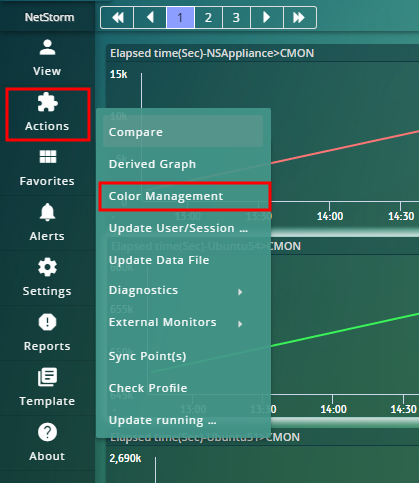Open the About question mark icon
The width and height of the screenshot is (419, 483).
(47, 432)
